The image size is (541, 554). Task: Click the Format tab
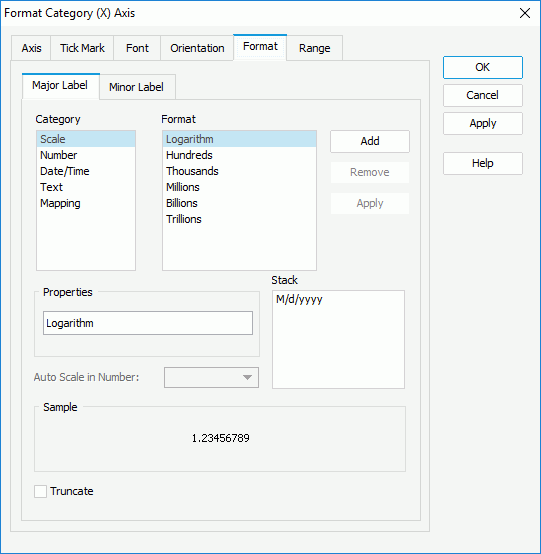tap(260, 47)
